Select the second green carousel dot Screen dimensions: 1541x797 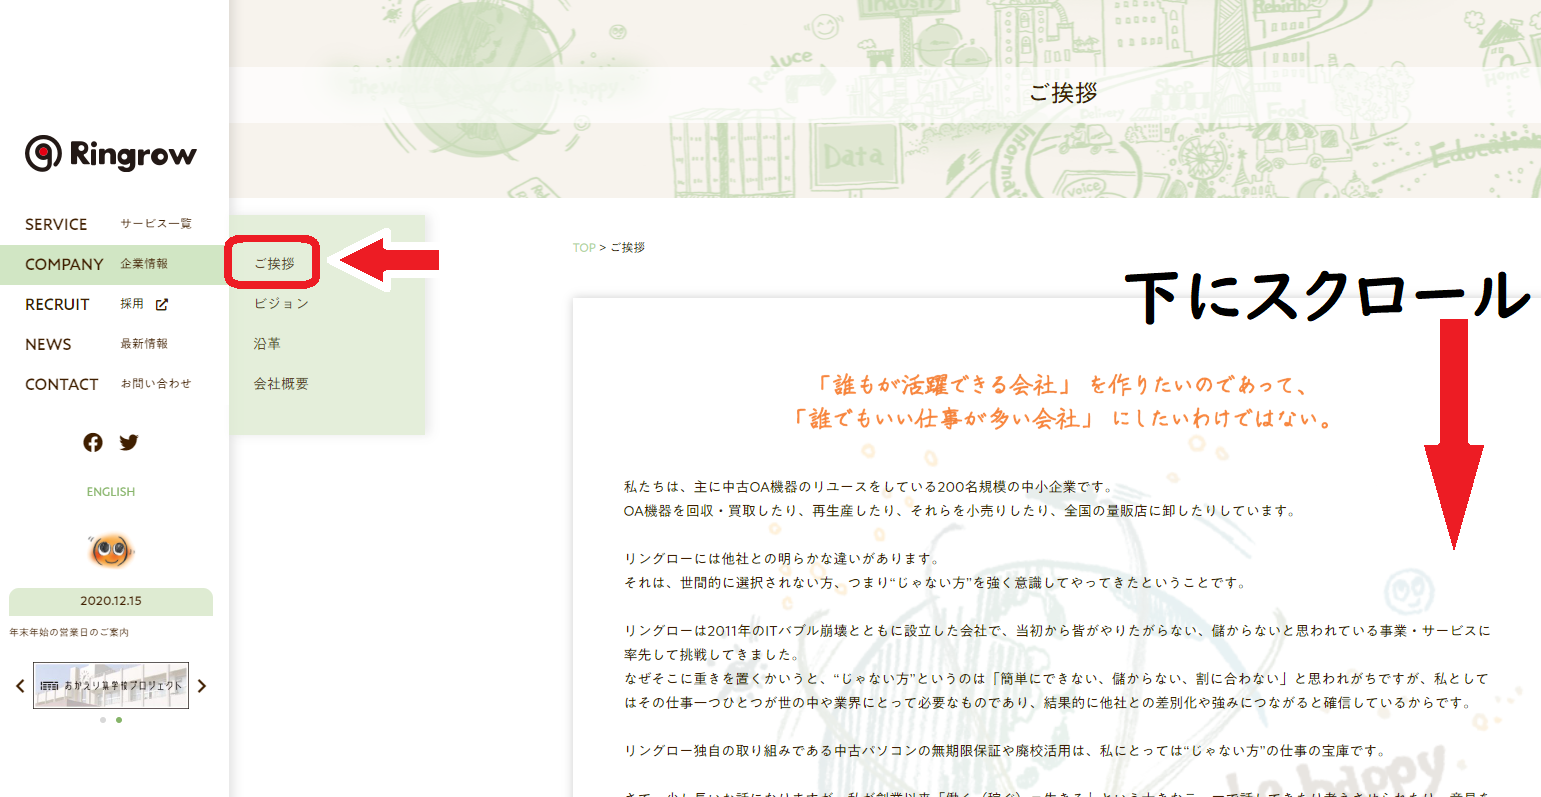119,720
